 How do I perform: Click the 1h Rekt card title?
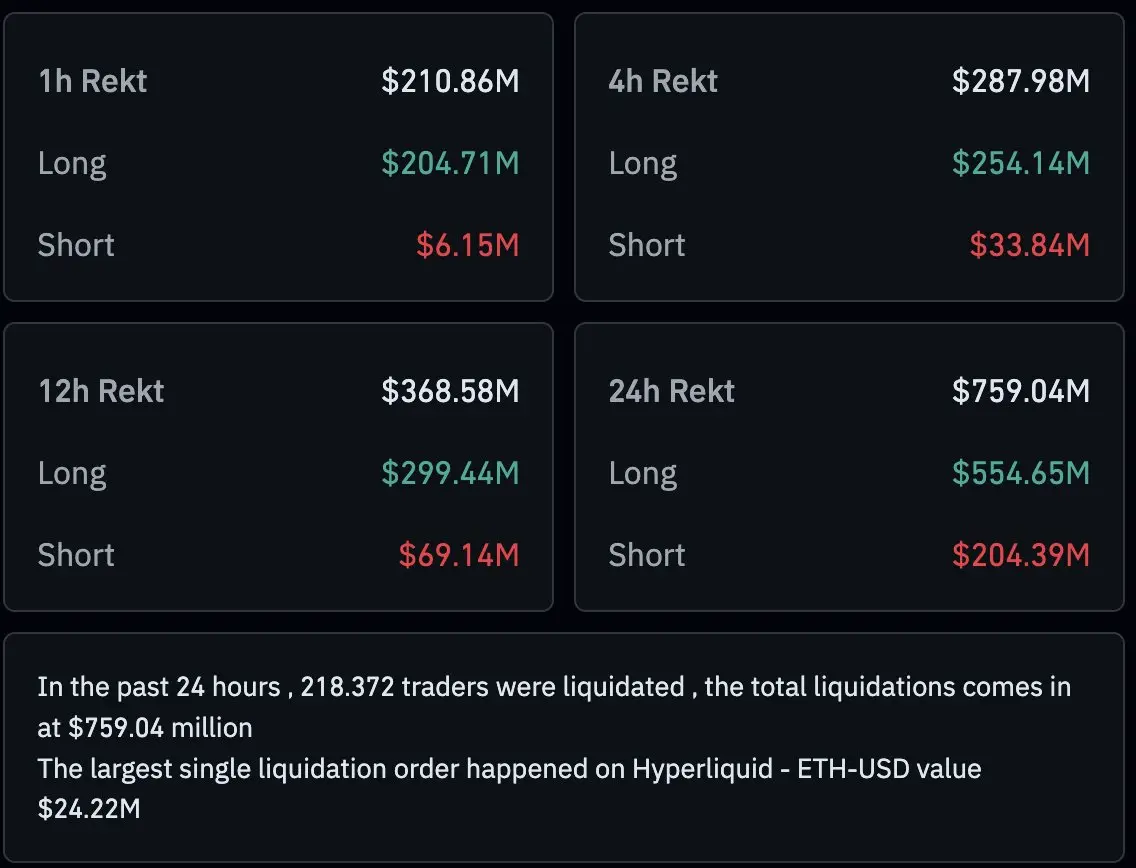pyautogui.click(x=92, y=81)
